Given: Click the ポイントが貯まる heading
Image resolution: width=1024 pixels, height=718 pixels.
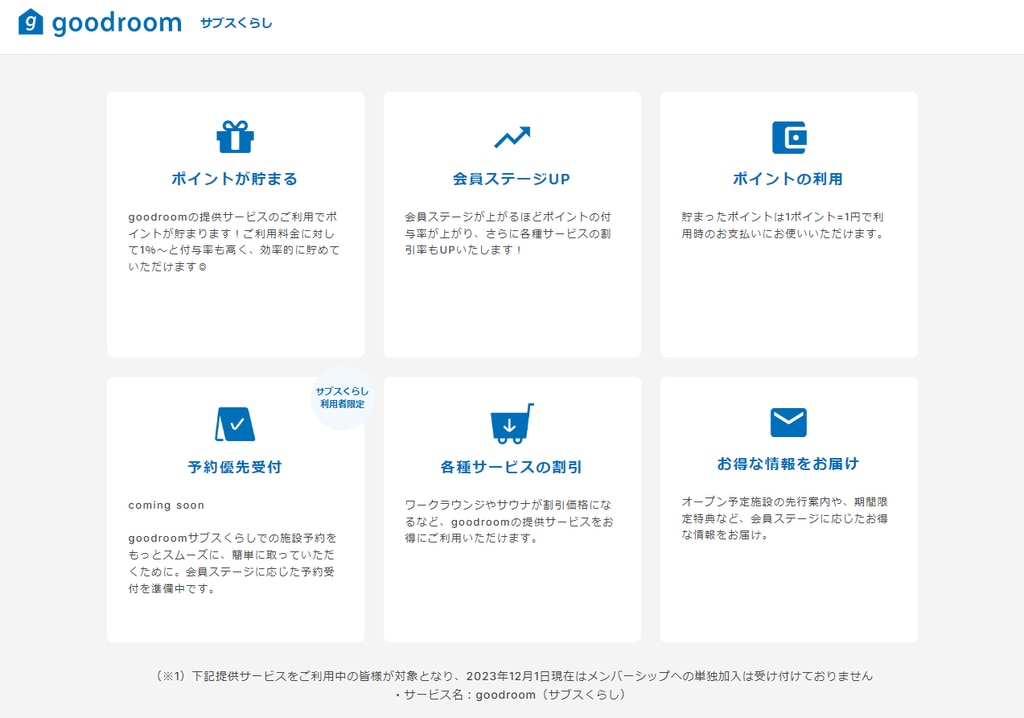Looking at the screenshot, I should point(235,179).
